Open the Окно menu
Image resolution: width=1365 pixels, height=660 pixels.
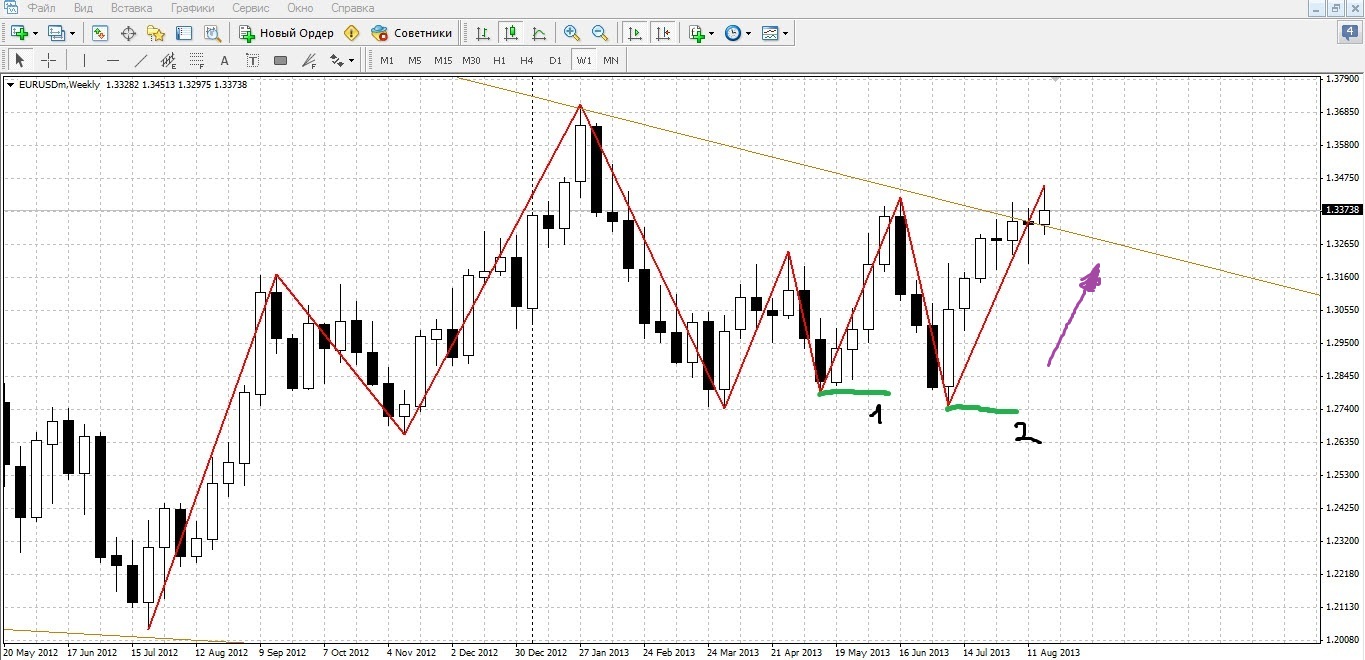coord(300,7)
